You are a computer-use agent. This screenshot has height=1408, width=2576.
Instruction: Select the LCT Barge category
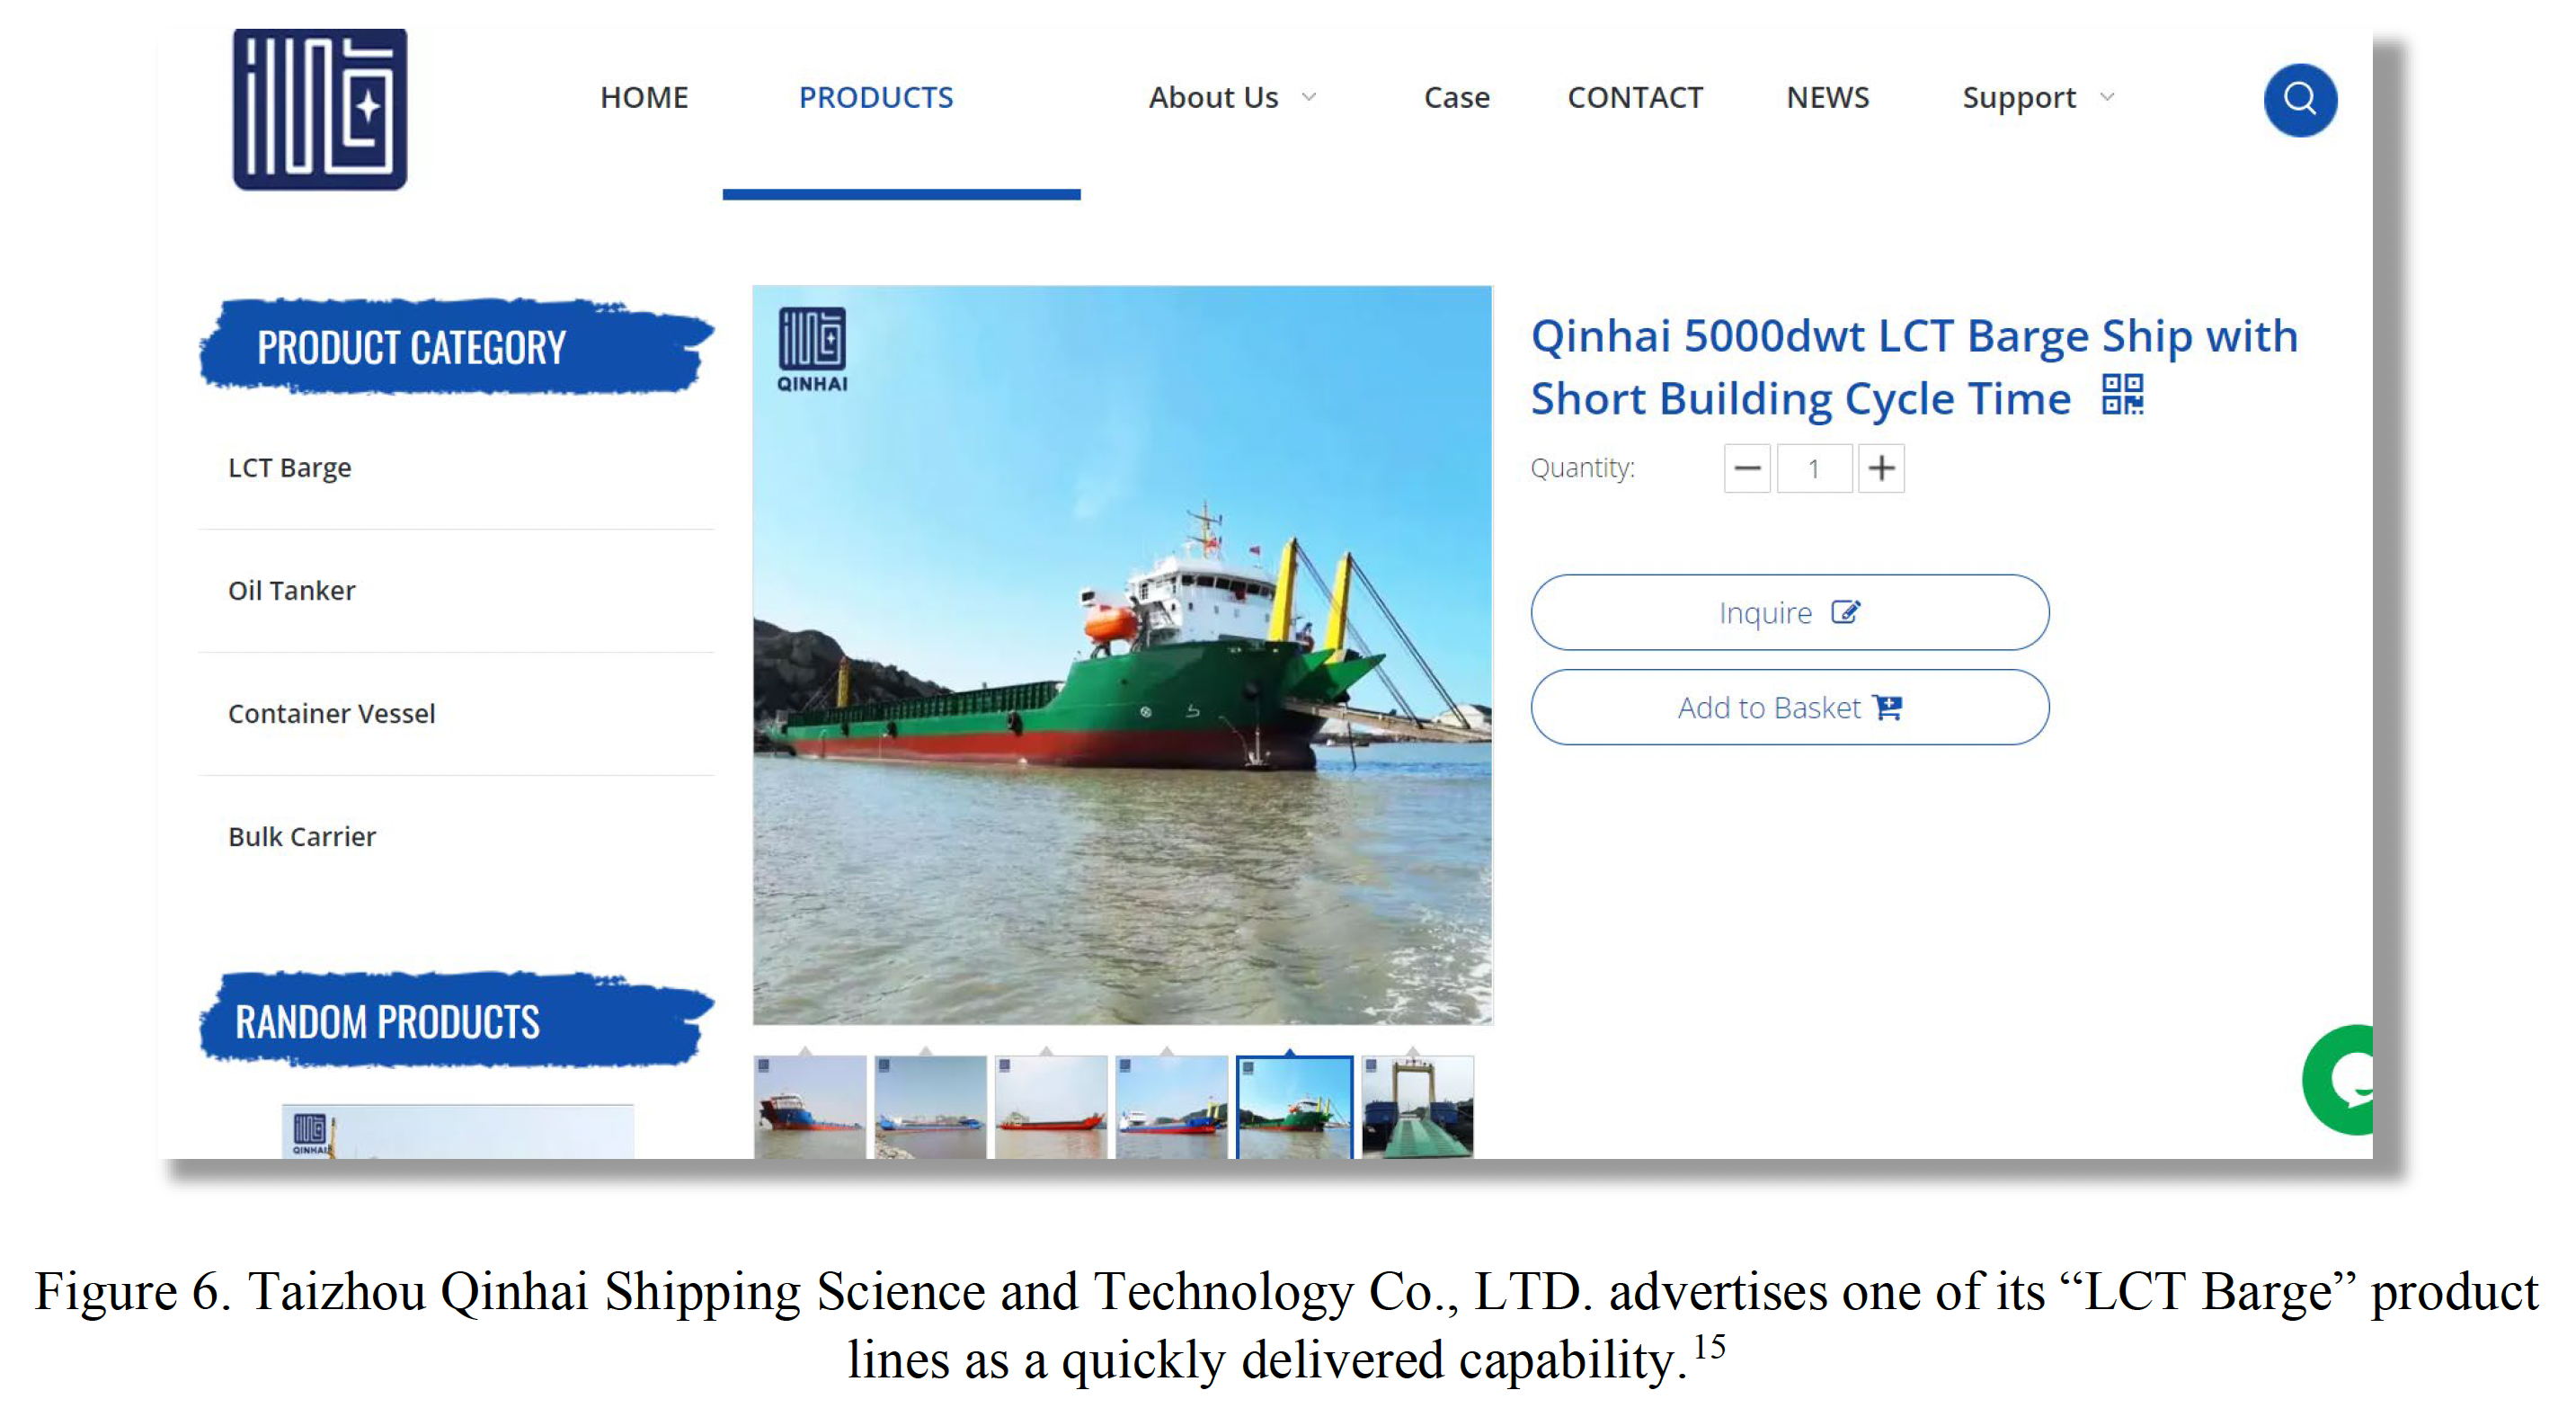(290, 467)
